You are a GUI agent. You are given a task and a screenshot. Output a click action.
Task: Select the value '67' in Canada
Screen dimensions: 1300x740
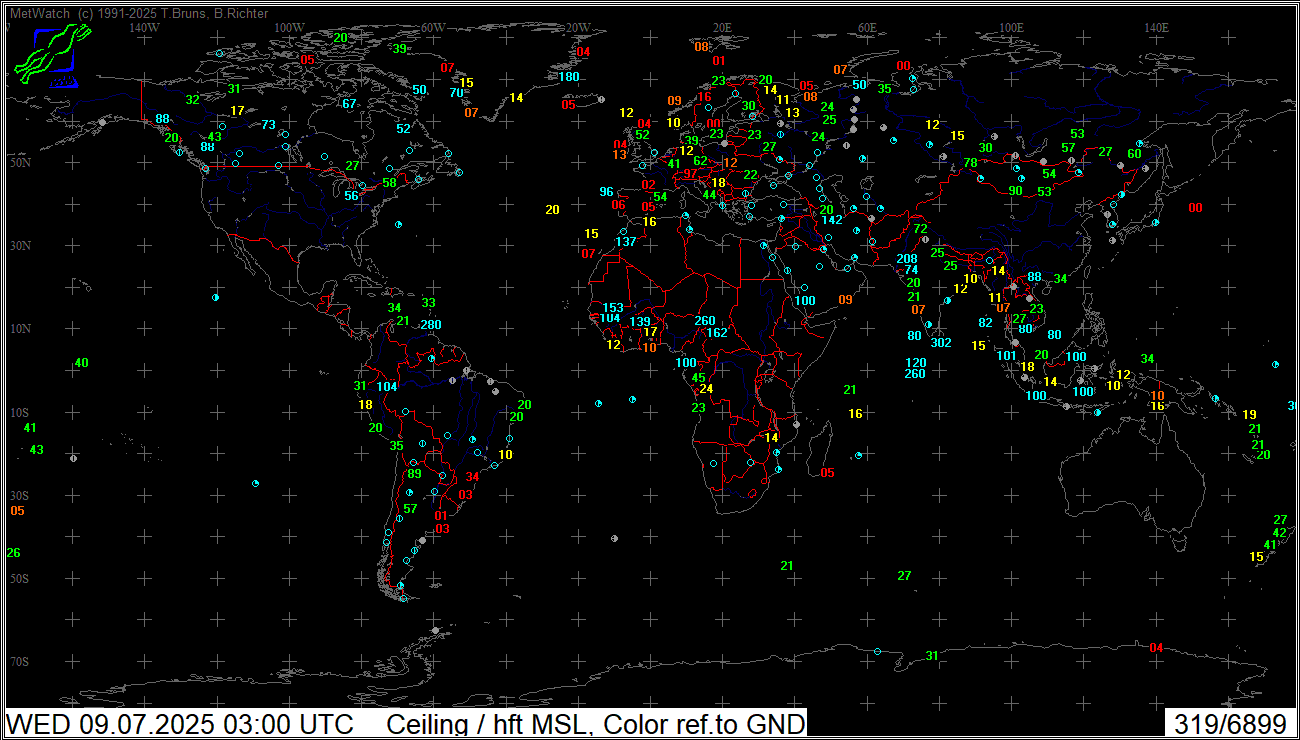click(x=349, y=104)
